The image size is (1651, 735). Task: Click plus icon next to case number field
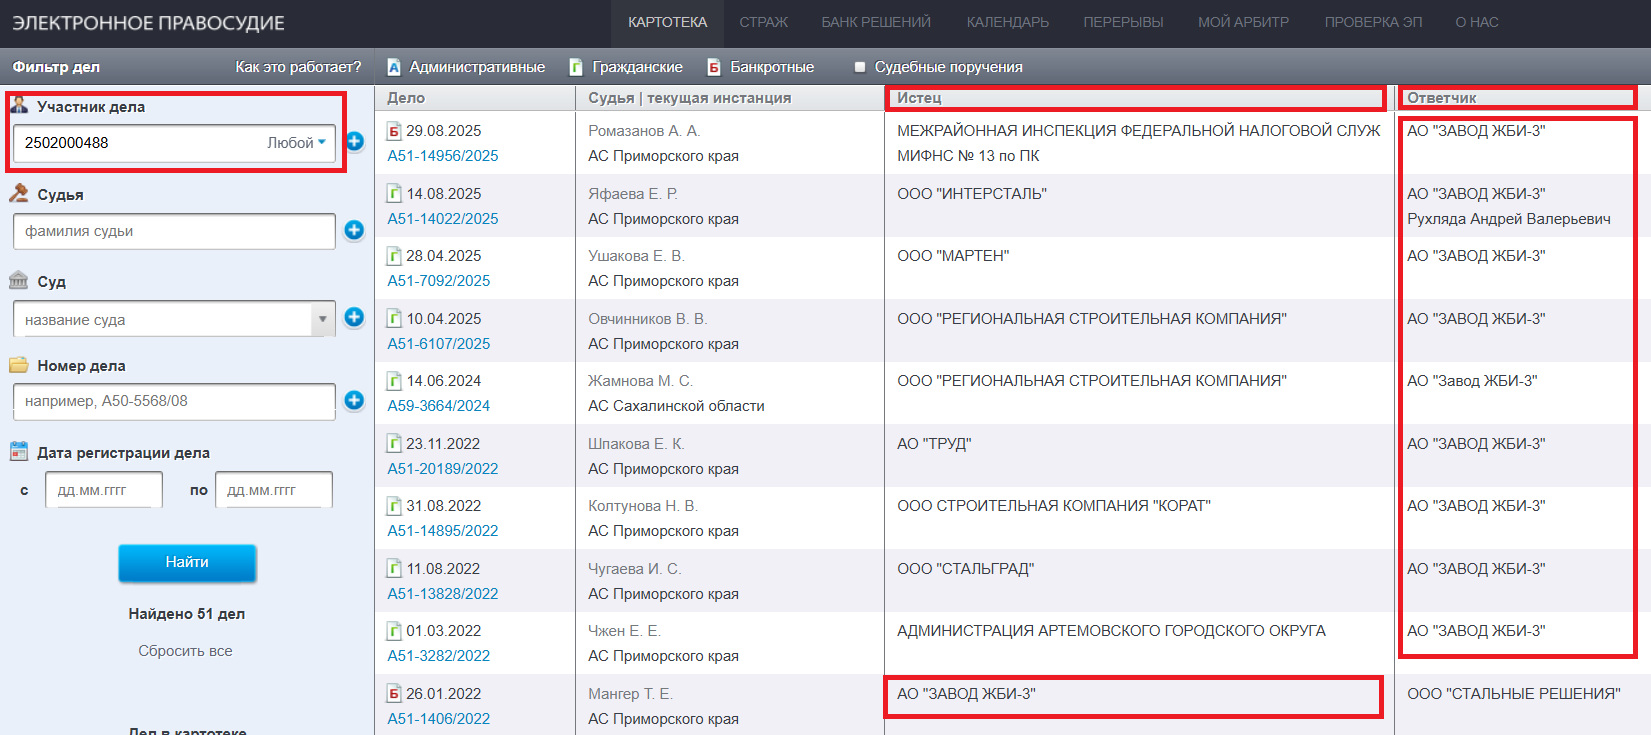click(x=354, y=400)
